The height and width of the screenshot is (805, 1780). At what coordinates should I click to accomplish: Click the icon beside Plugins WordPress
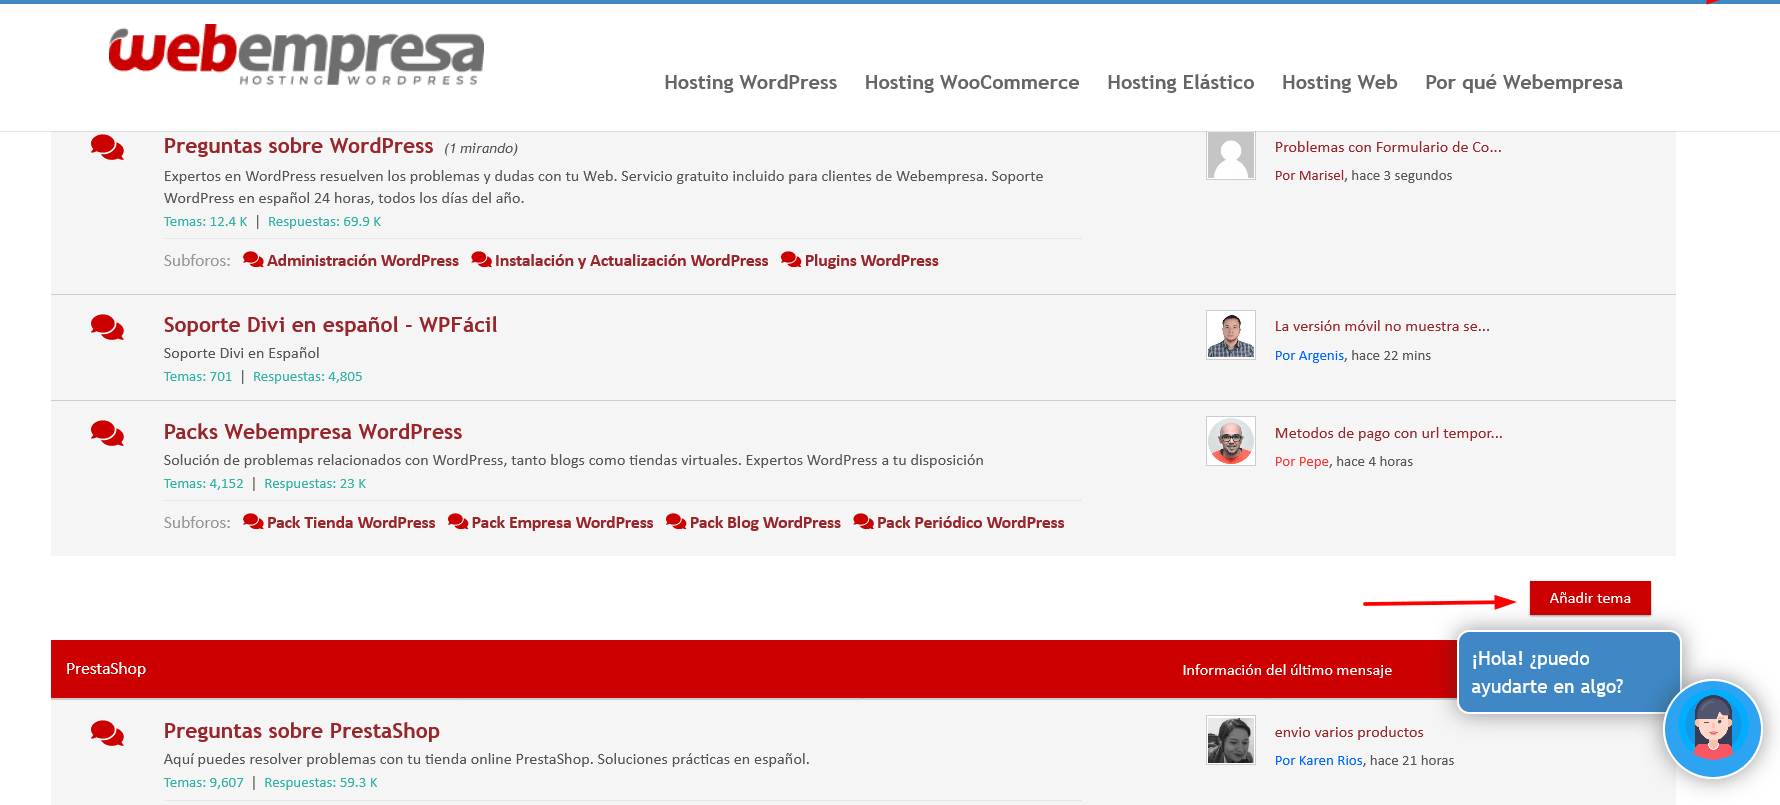(791, 260)
